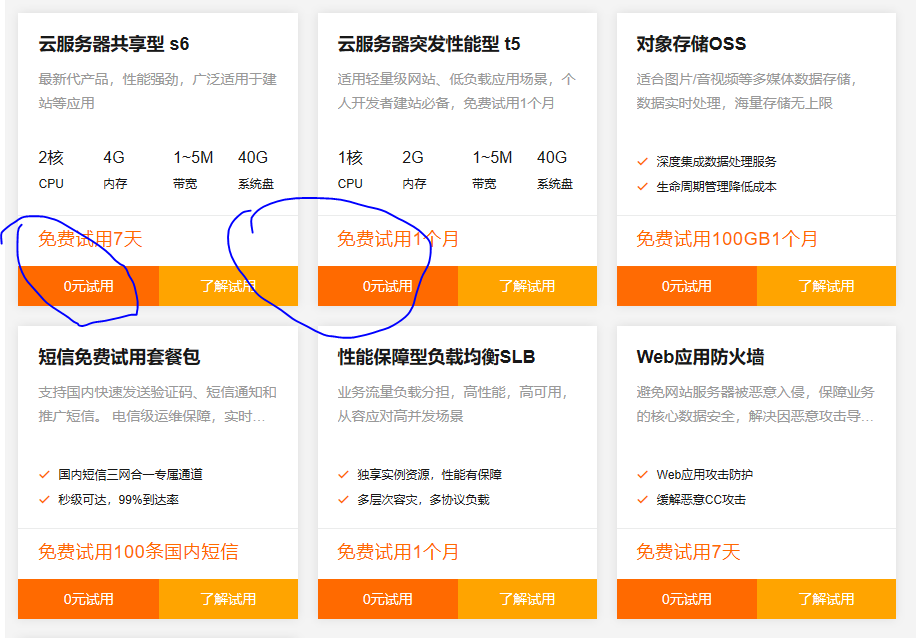Click the 多层次容灾，多协议负载 feature text
The image size is (916, 638).
click(424, 500)
